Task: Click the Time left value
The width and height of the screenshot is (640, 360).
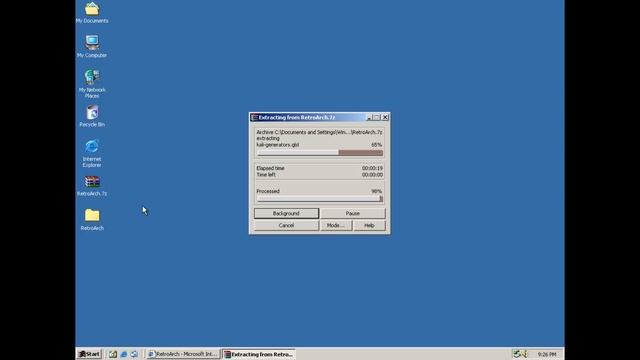Action: coord(372,175)
